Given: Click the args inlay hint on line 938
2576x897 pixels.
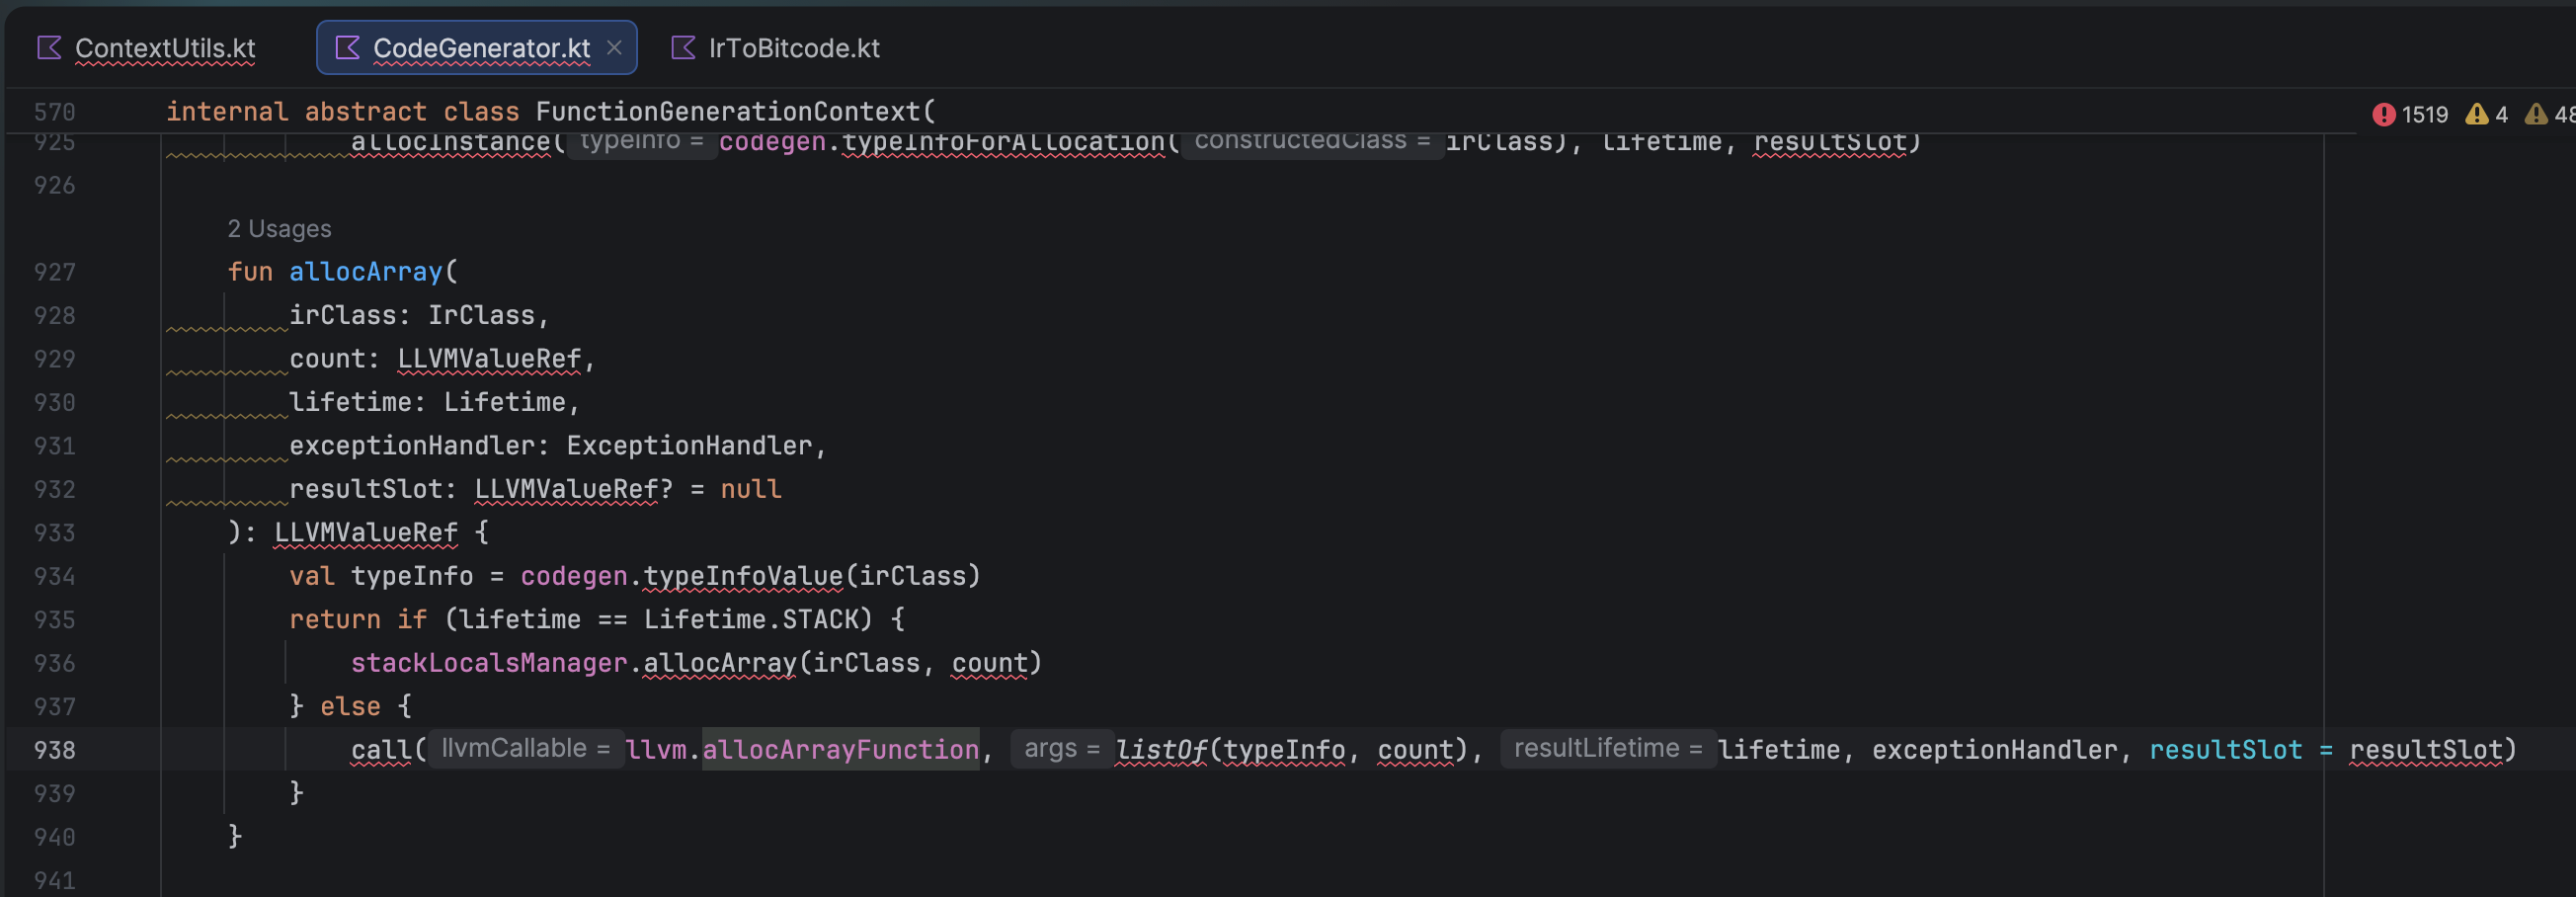Looking at the screenshot, I should [x=1061, y=749].
